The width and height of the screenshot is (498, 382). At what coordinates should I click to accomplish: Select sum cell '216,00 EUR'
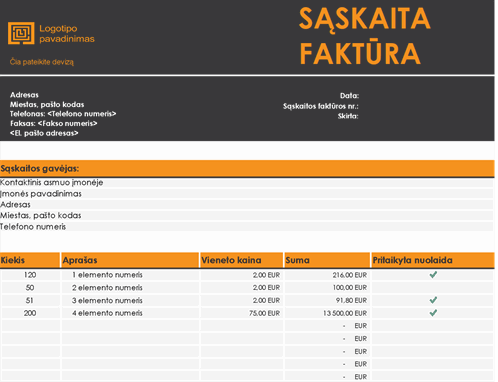(x=327, y=275)
